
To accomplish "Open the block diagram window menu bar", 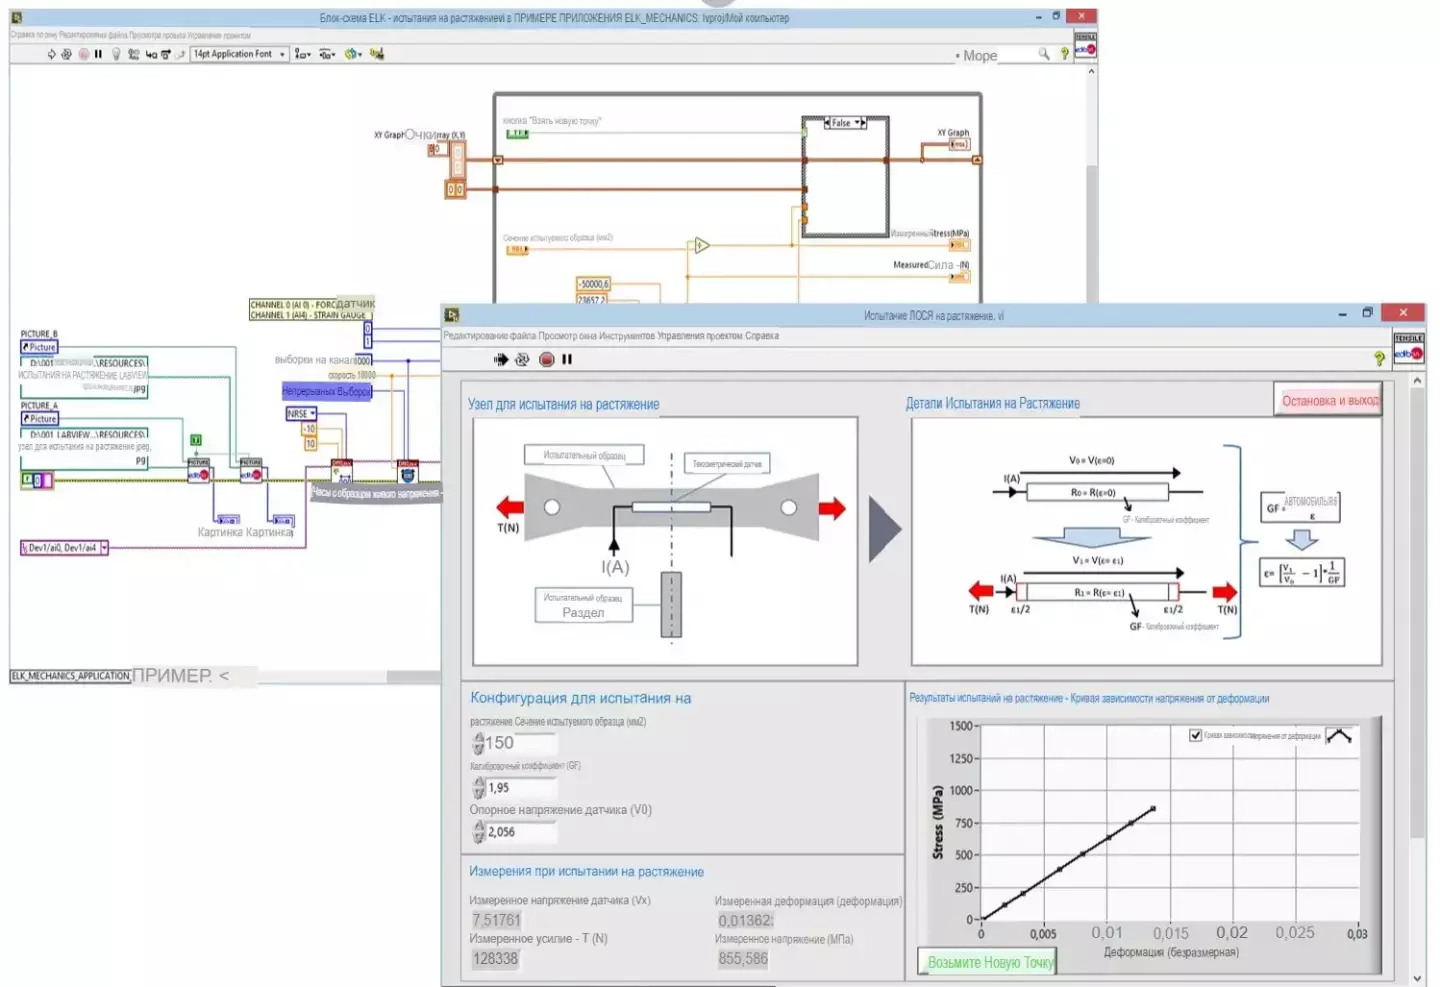I will tap(130, 35).
